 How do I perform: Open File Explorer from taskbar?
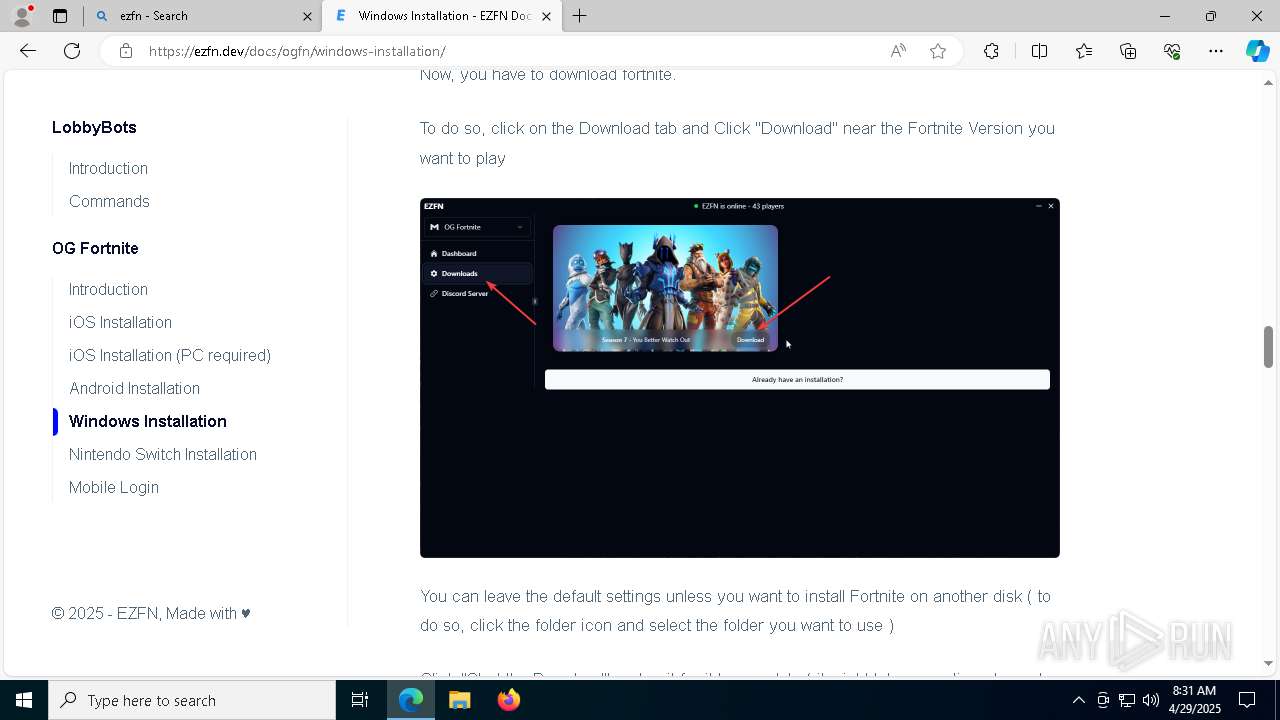[460, 700]
